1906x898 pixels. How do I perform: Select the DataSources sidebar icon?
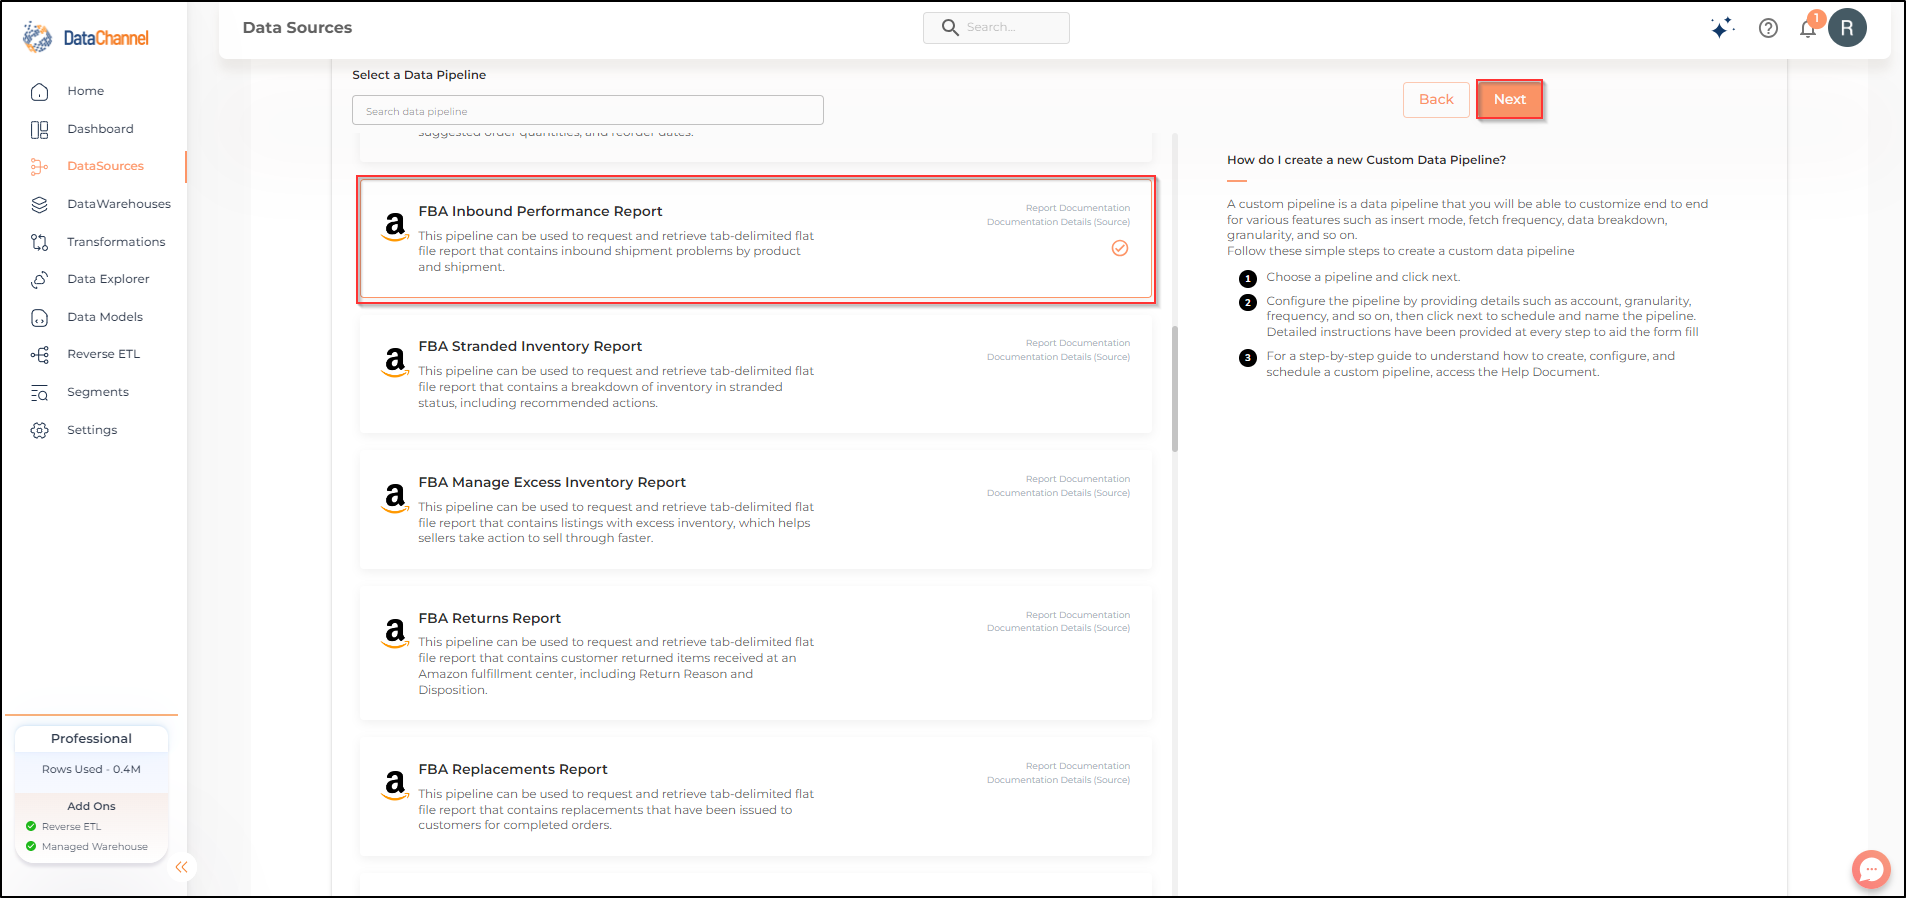pos(39,167)
